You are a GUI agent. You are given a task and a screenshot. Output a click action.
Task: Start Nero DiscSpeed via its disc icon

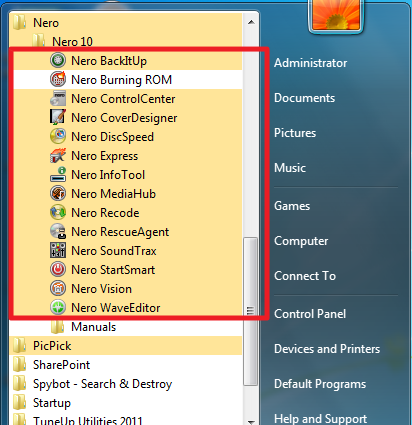click(58, 137)
